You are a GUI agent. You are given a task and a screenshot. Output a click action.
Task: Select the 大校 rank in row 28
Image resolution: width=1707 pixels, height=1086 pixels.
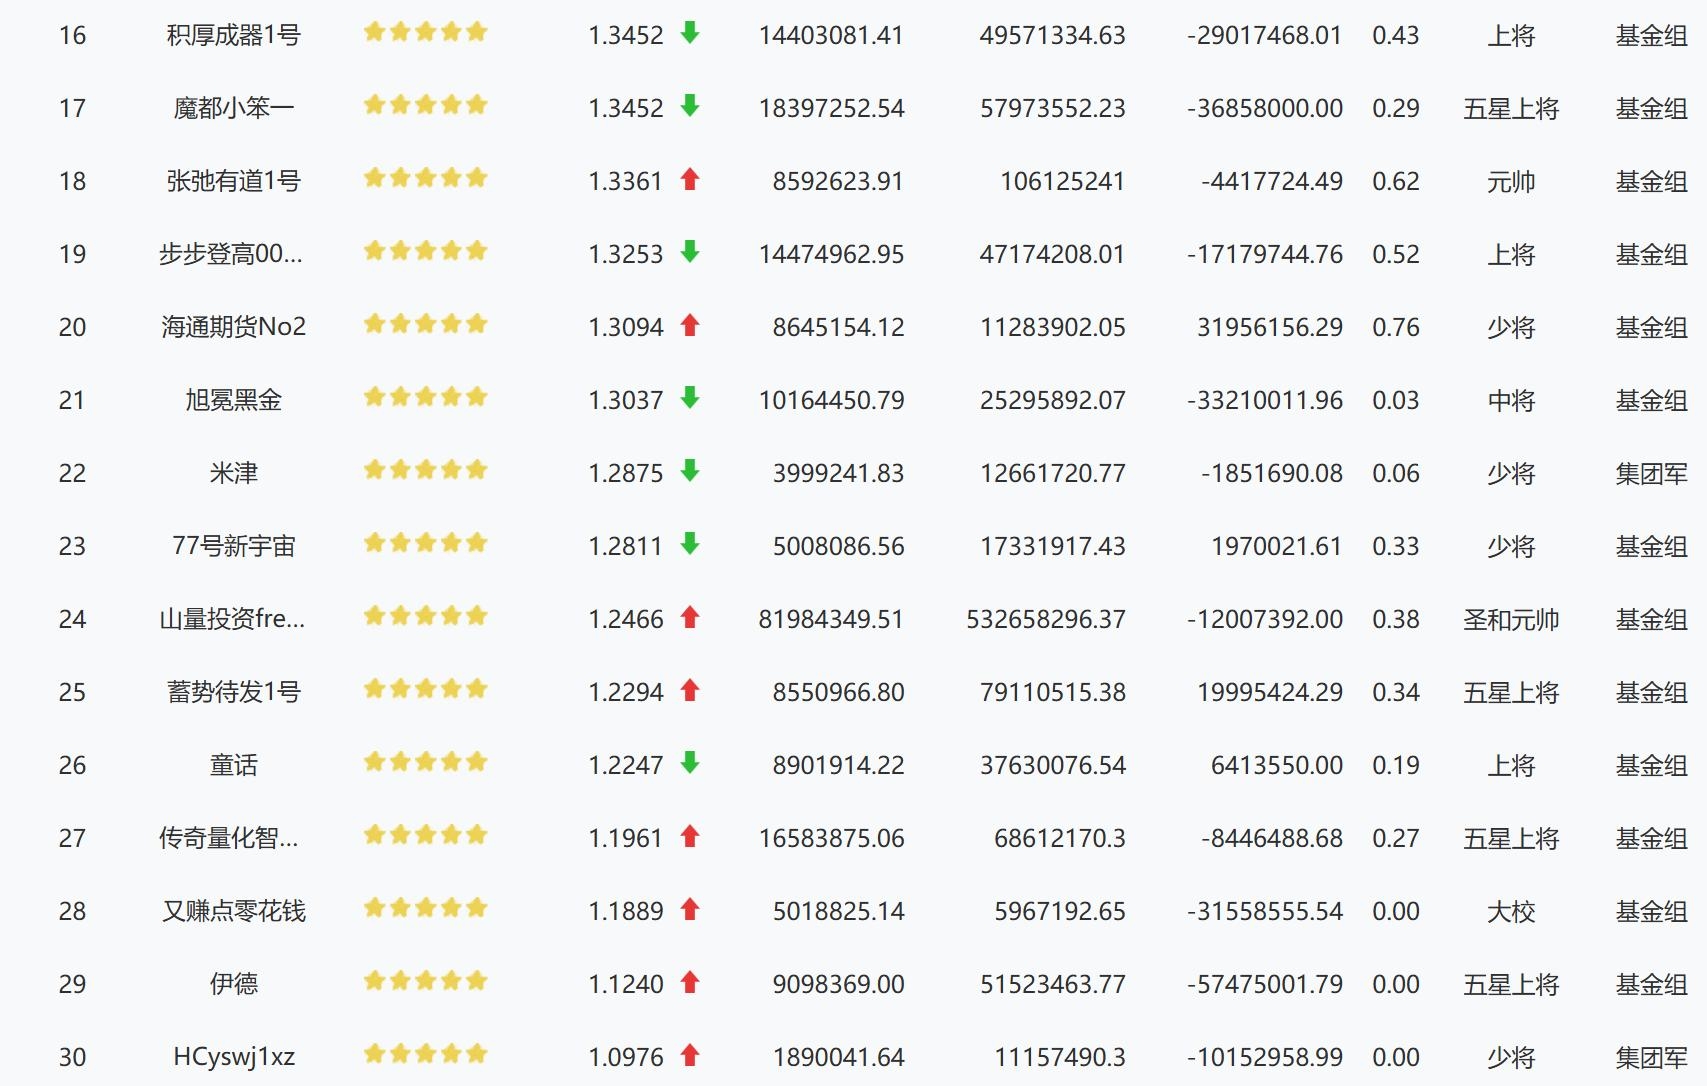point(1510,912)
